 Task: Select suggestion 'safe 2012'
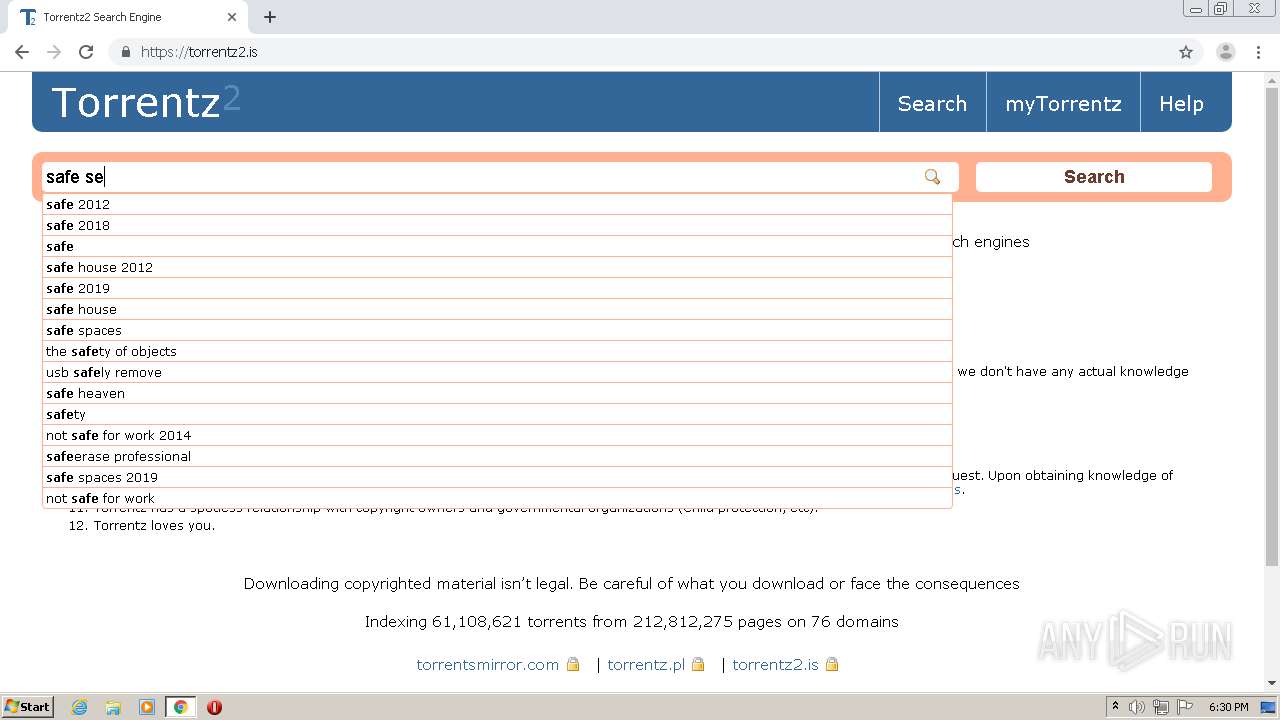(x=497, y=204)
